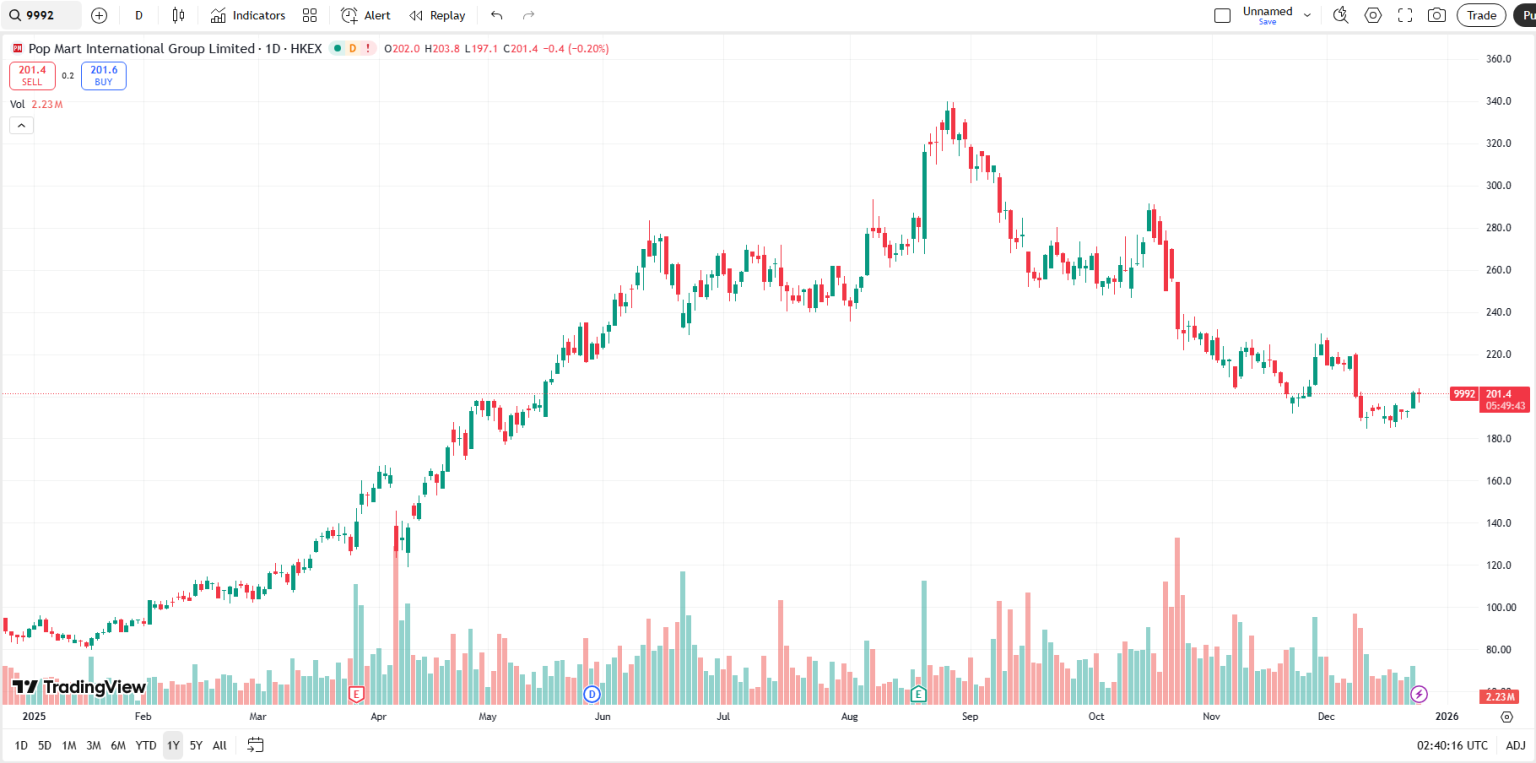Click the Trade button

coord(1481,15)
